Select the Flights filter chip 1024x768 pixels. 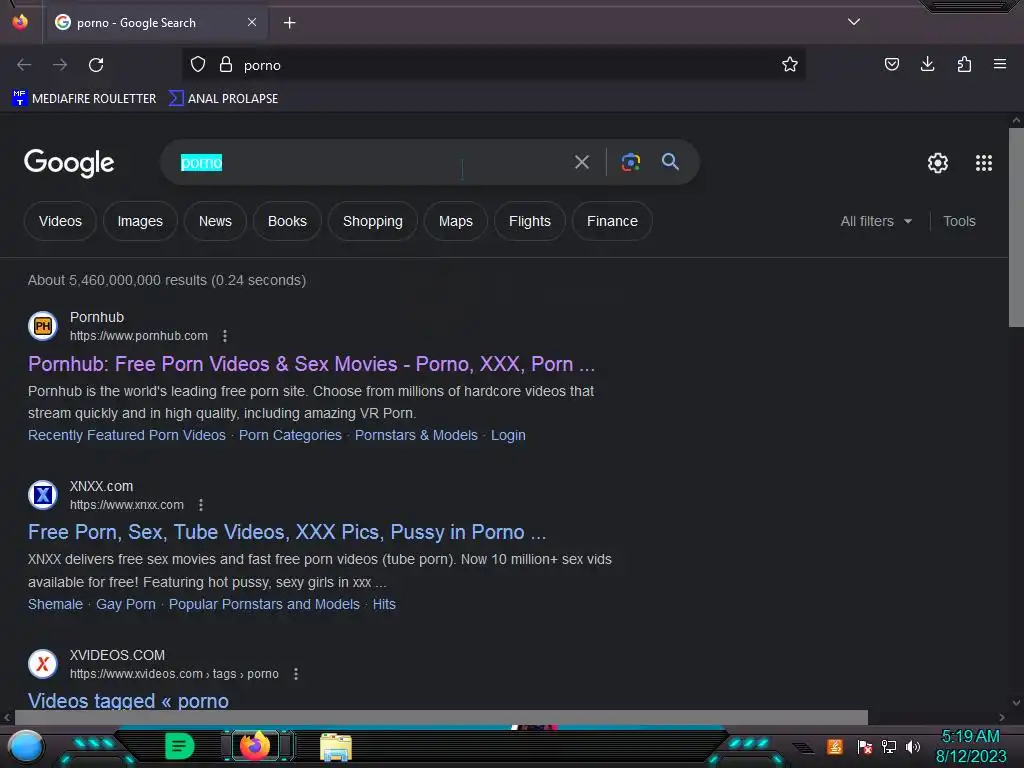(x=529, y=221)
